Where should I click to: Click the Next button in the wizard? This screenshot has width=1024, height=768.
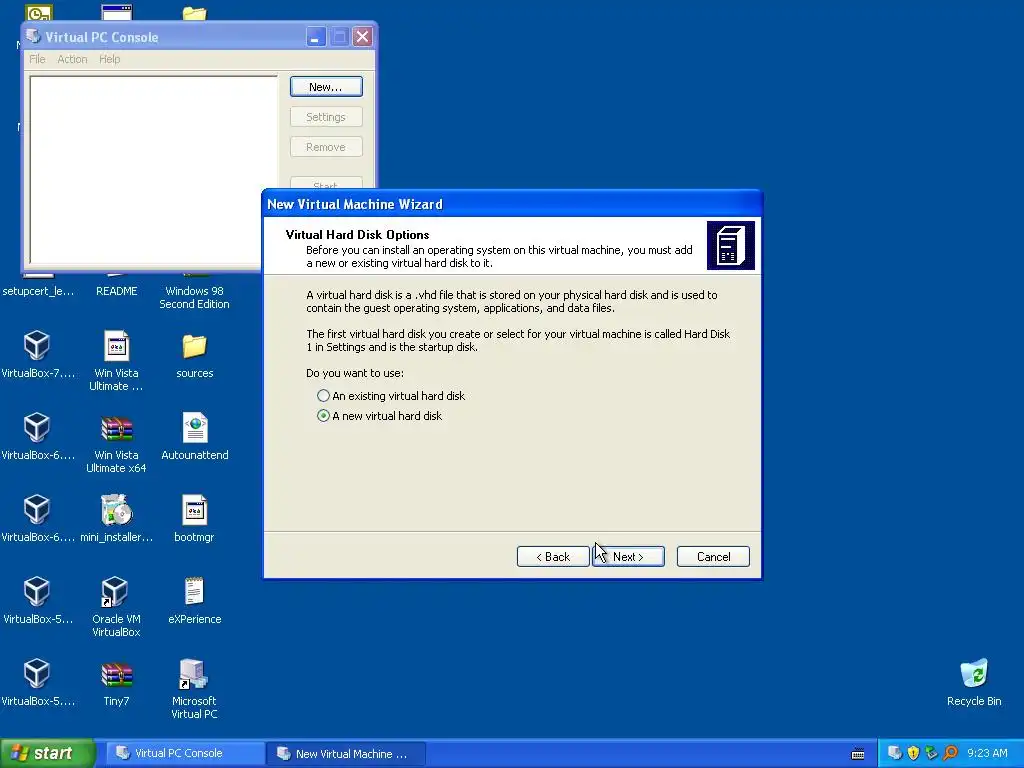628,556
